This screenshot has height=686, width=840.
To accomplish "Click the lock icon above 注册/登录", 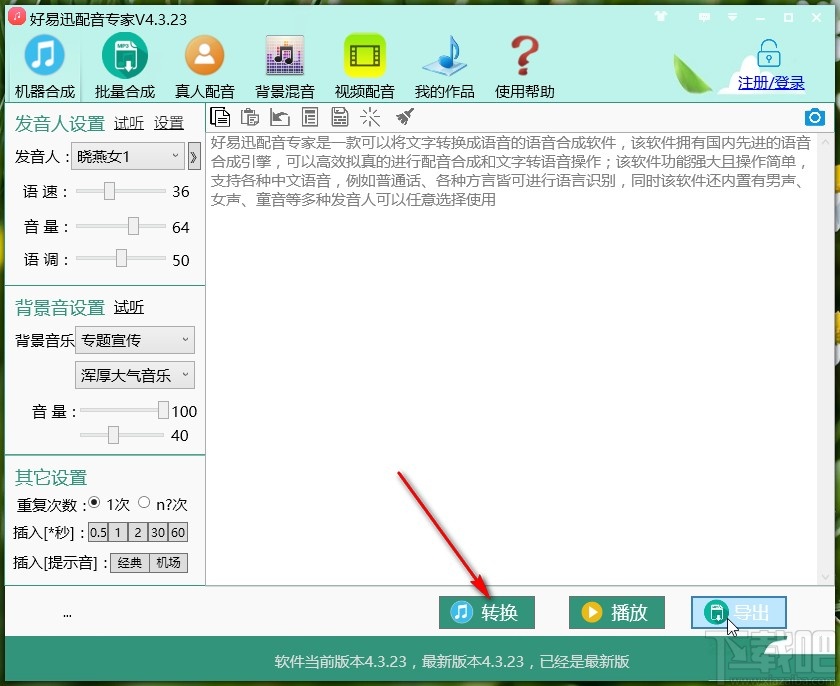I will pos(769,54).
